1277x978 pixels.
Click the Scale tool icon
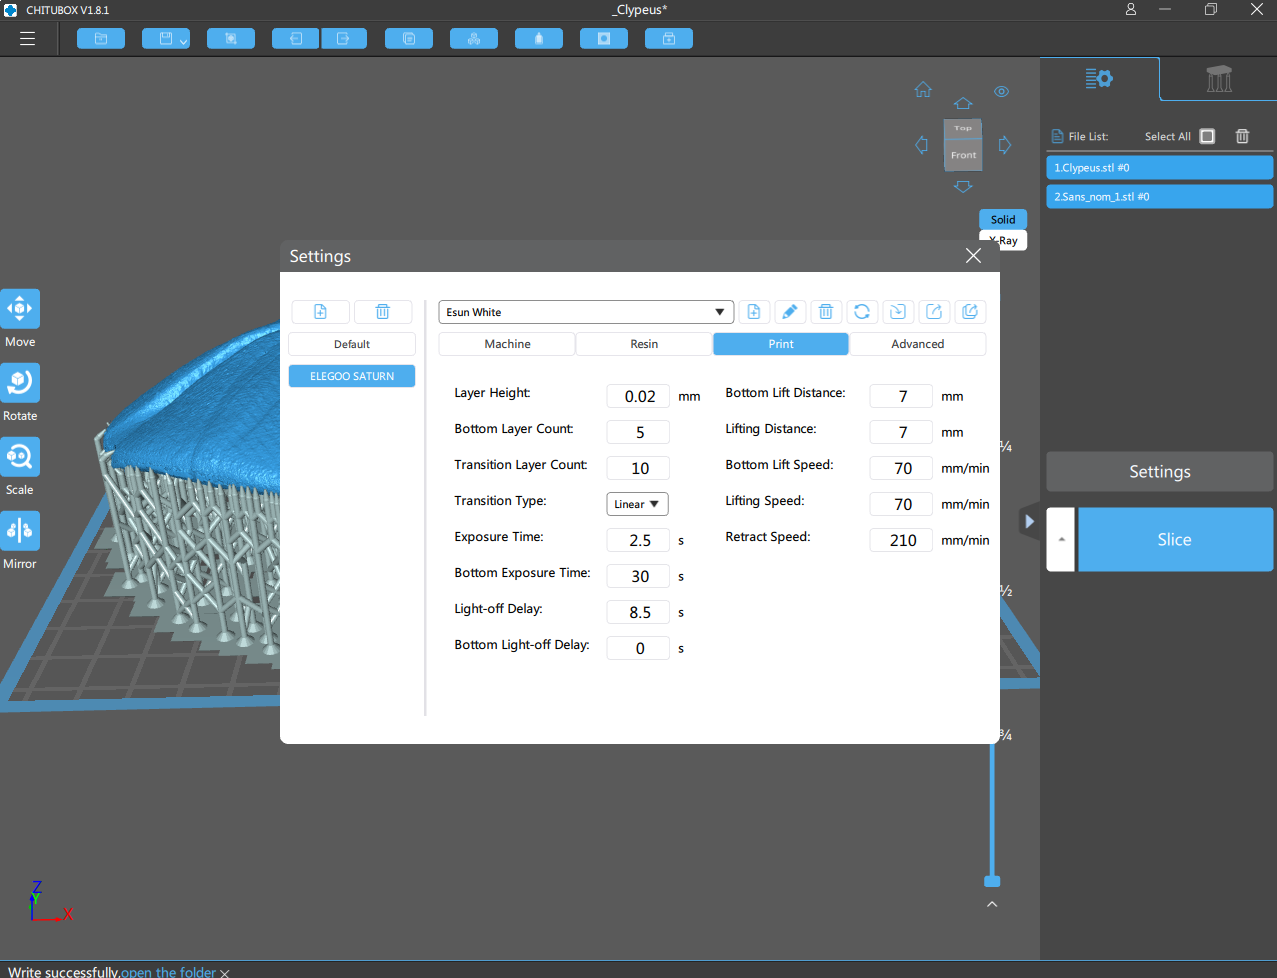tap(20, 457)
